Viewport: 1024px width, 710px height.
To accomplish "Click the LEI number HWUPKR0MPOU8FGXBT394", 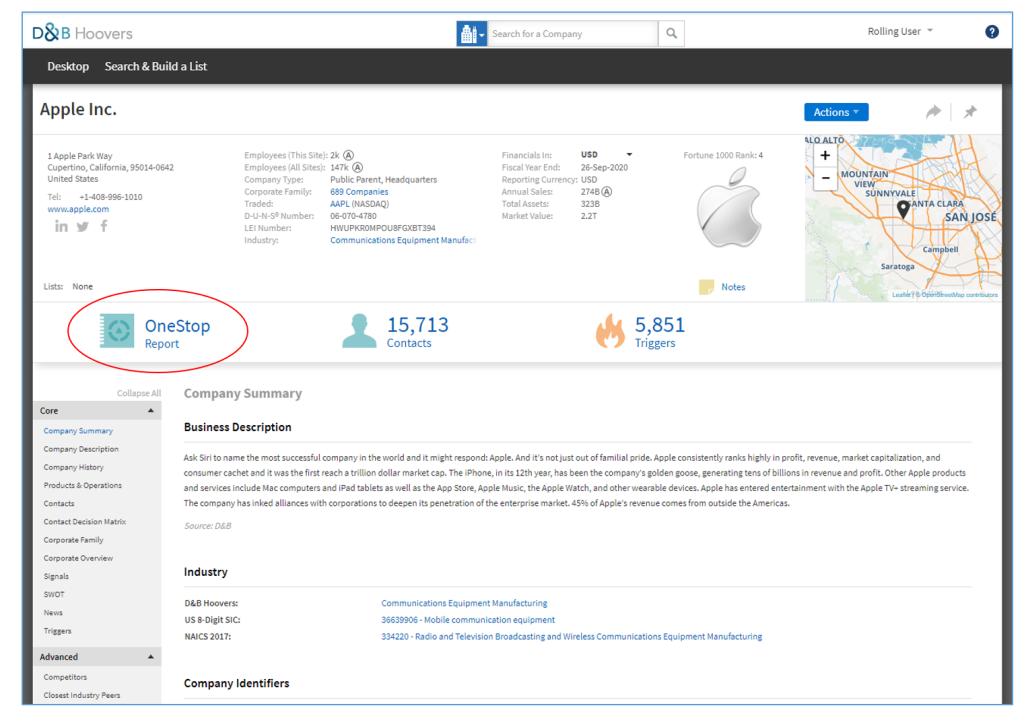I will click(383, 228).
